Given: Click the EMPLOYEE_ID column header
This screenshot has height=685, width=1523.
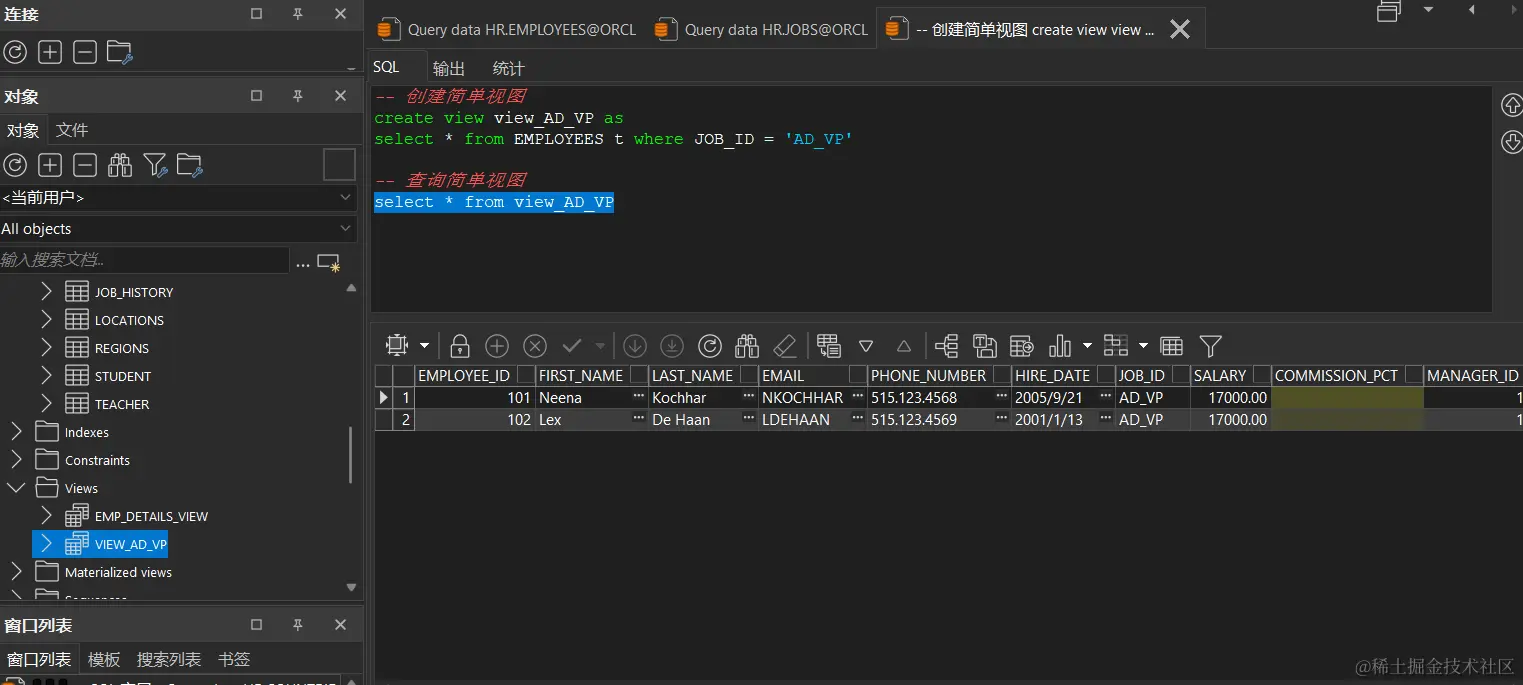Looking at the screenshot, I should [465, 376].
